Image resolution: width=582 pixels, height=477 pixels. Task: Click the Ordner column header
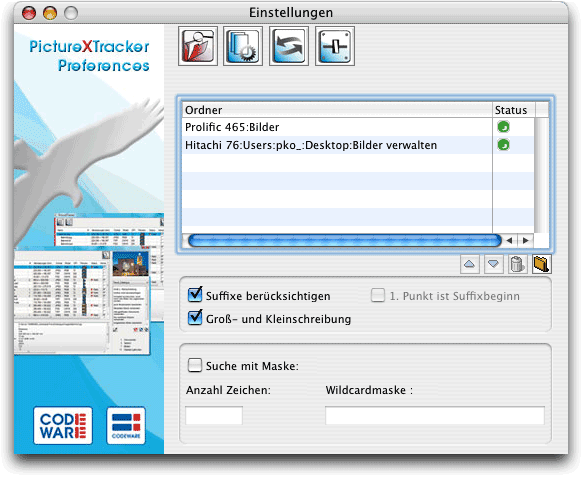pyautogui.click(x=337, y=110)
